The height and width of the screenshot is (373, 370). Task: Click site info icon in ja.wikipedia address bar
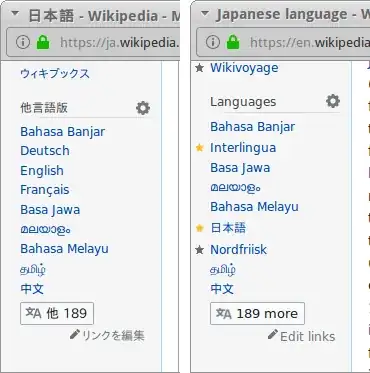pos(23,43)
